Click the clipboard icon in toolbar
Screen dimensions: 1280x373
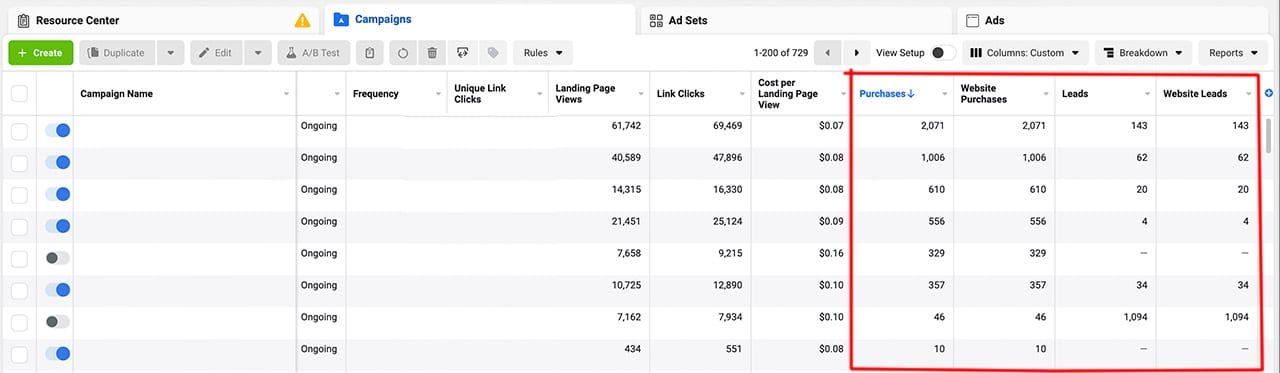point(370,53)
